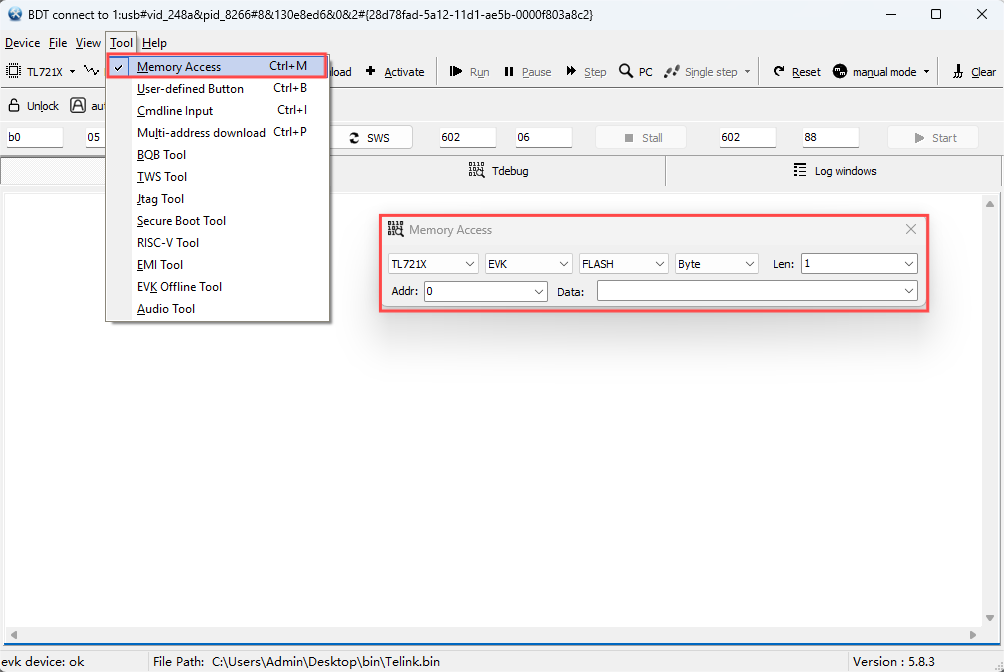Click 'evk device: ok' status text
This screenshot has width=1004, height=672.
pyautogui.click(x=43, y=662)
